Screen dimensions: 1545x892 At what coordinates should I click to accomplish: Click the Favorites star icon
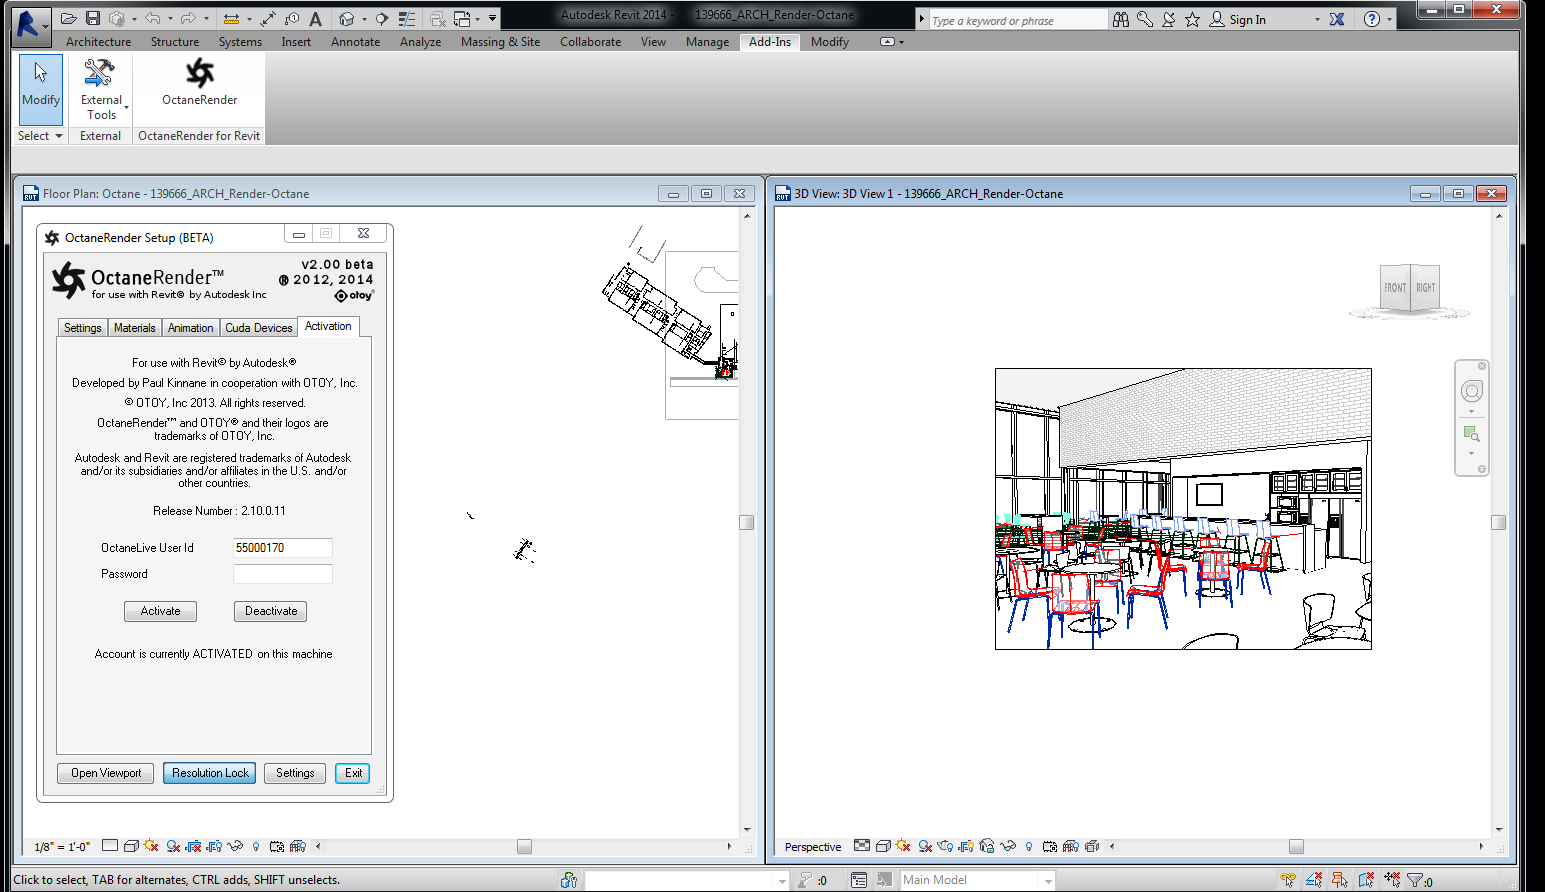pos(1192,19)
